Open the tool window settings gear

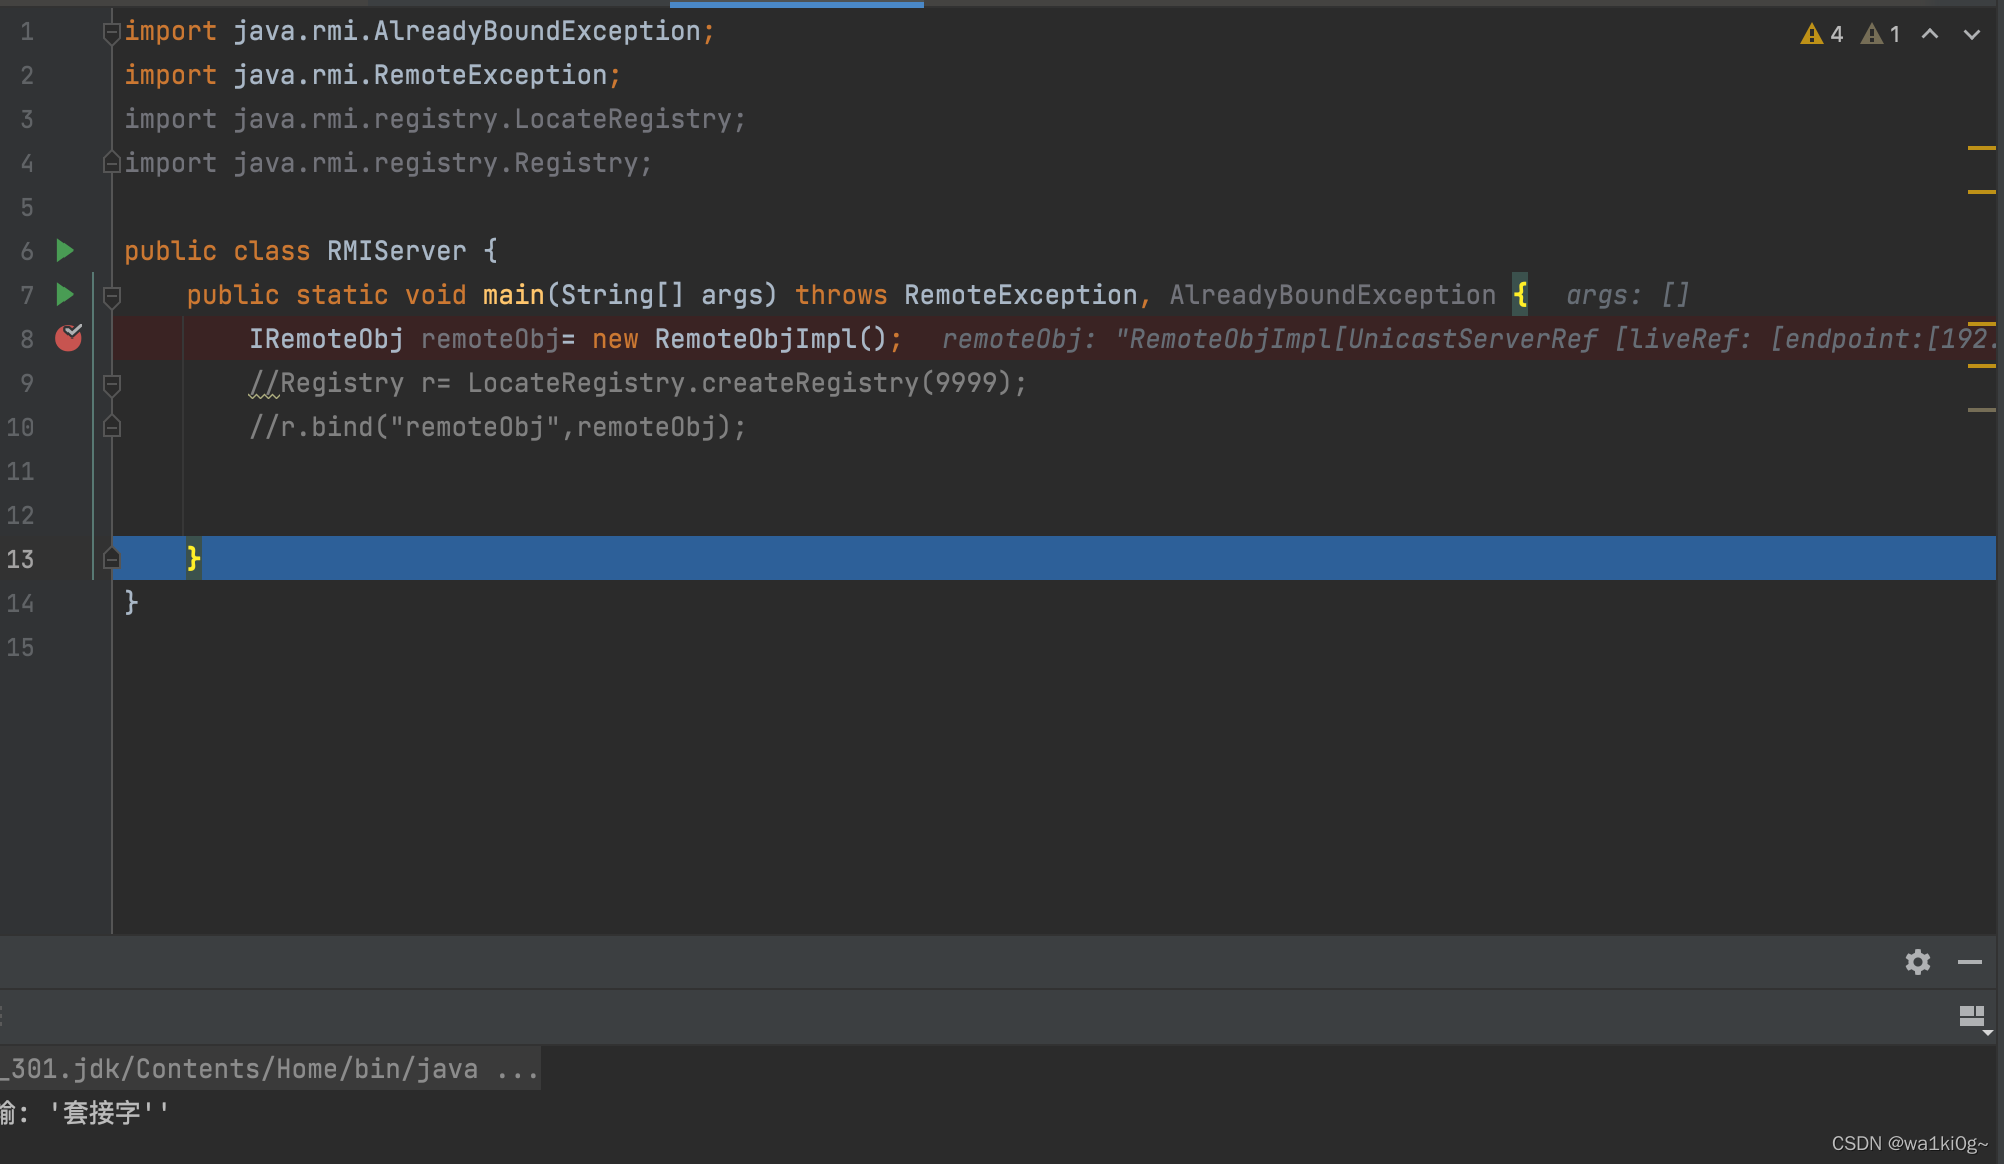pyautogui.click(x=1918, y=962)
